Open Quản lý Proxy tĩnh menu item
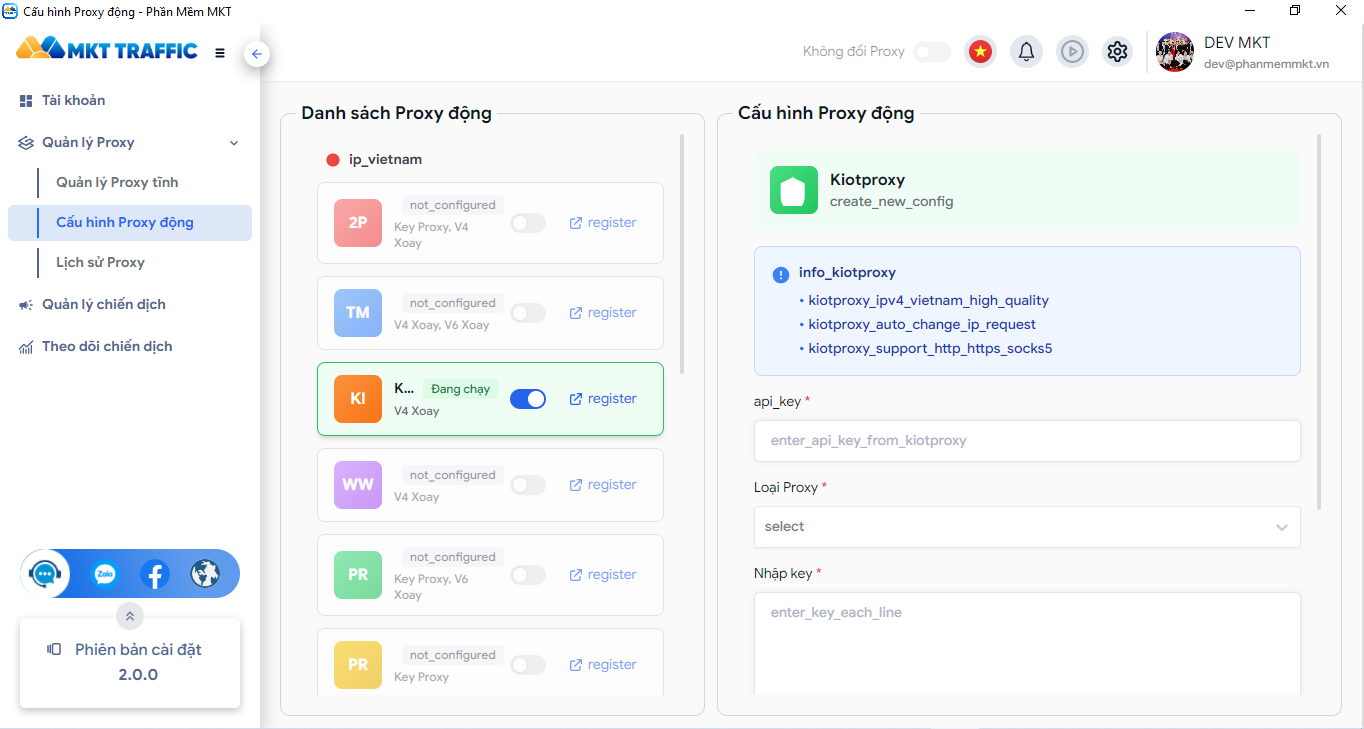 [117, 182]
